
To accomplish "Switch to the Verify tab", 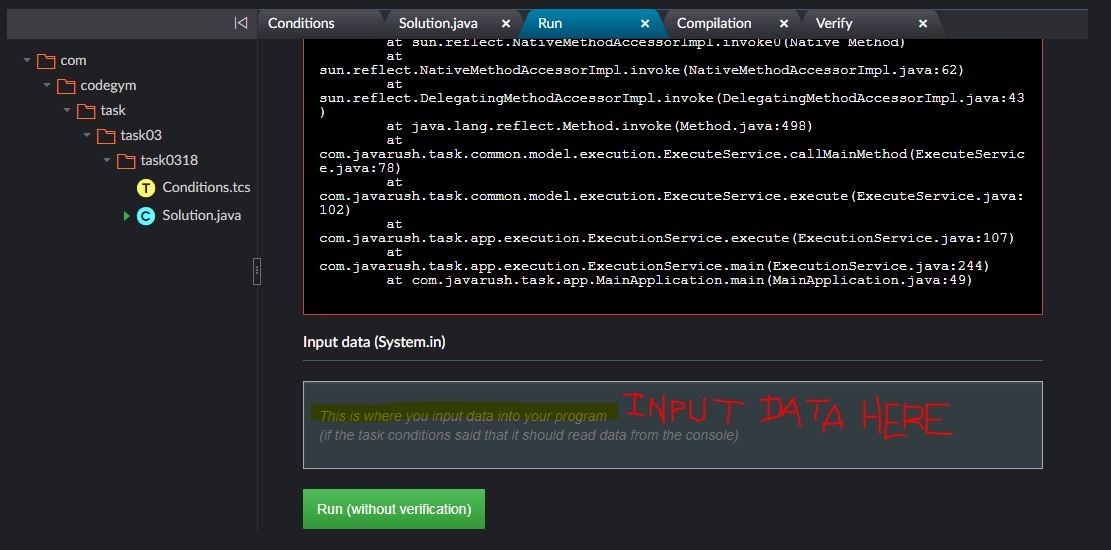I will (836, 23).
